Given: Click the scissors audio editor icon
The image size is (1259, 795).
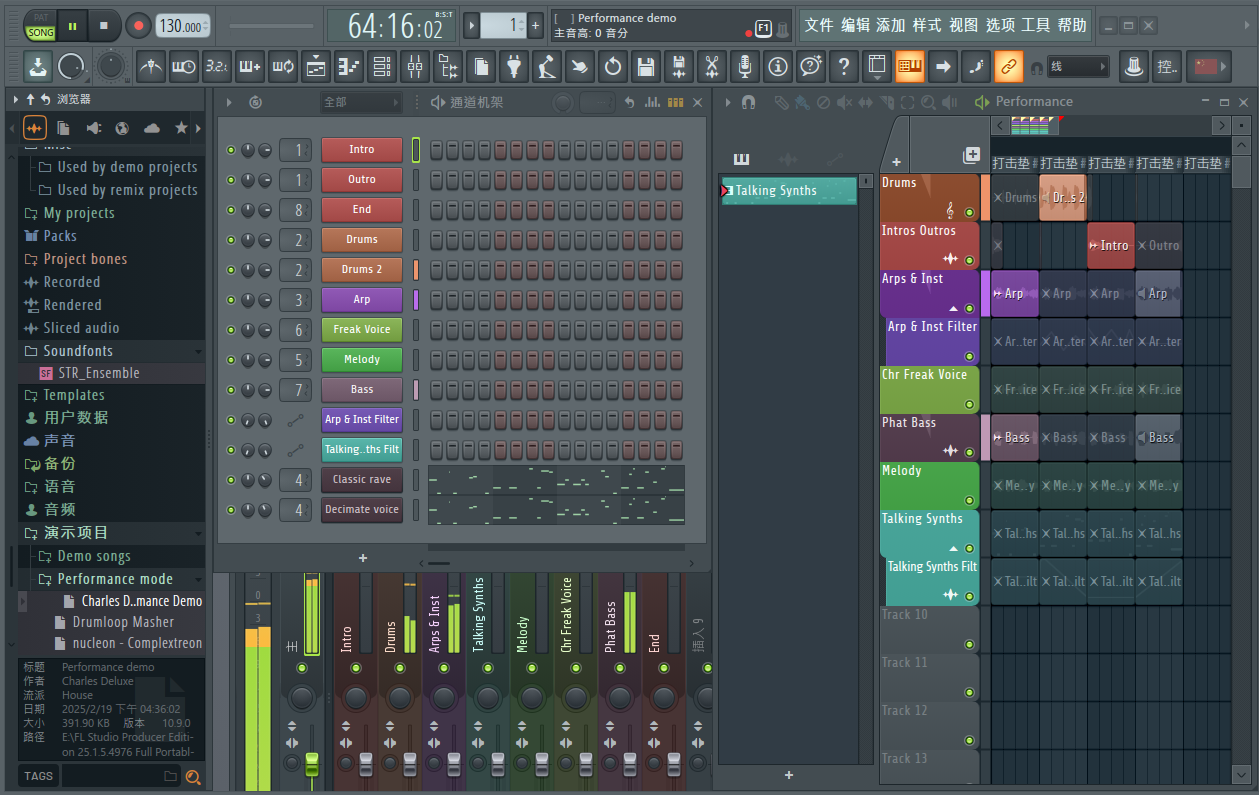Looking at the screenshot, I should (711, 67).
